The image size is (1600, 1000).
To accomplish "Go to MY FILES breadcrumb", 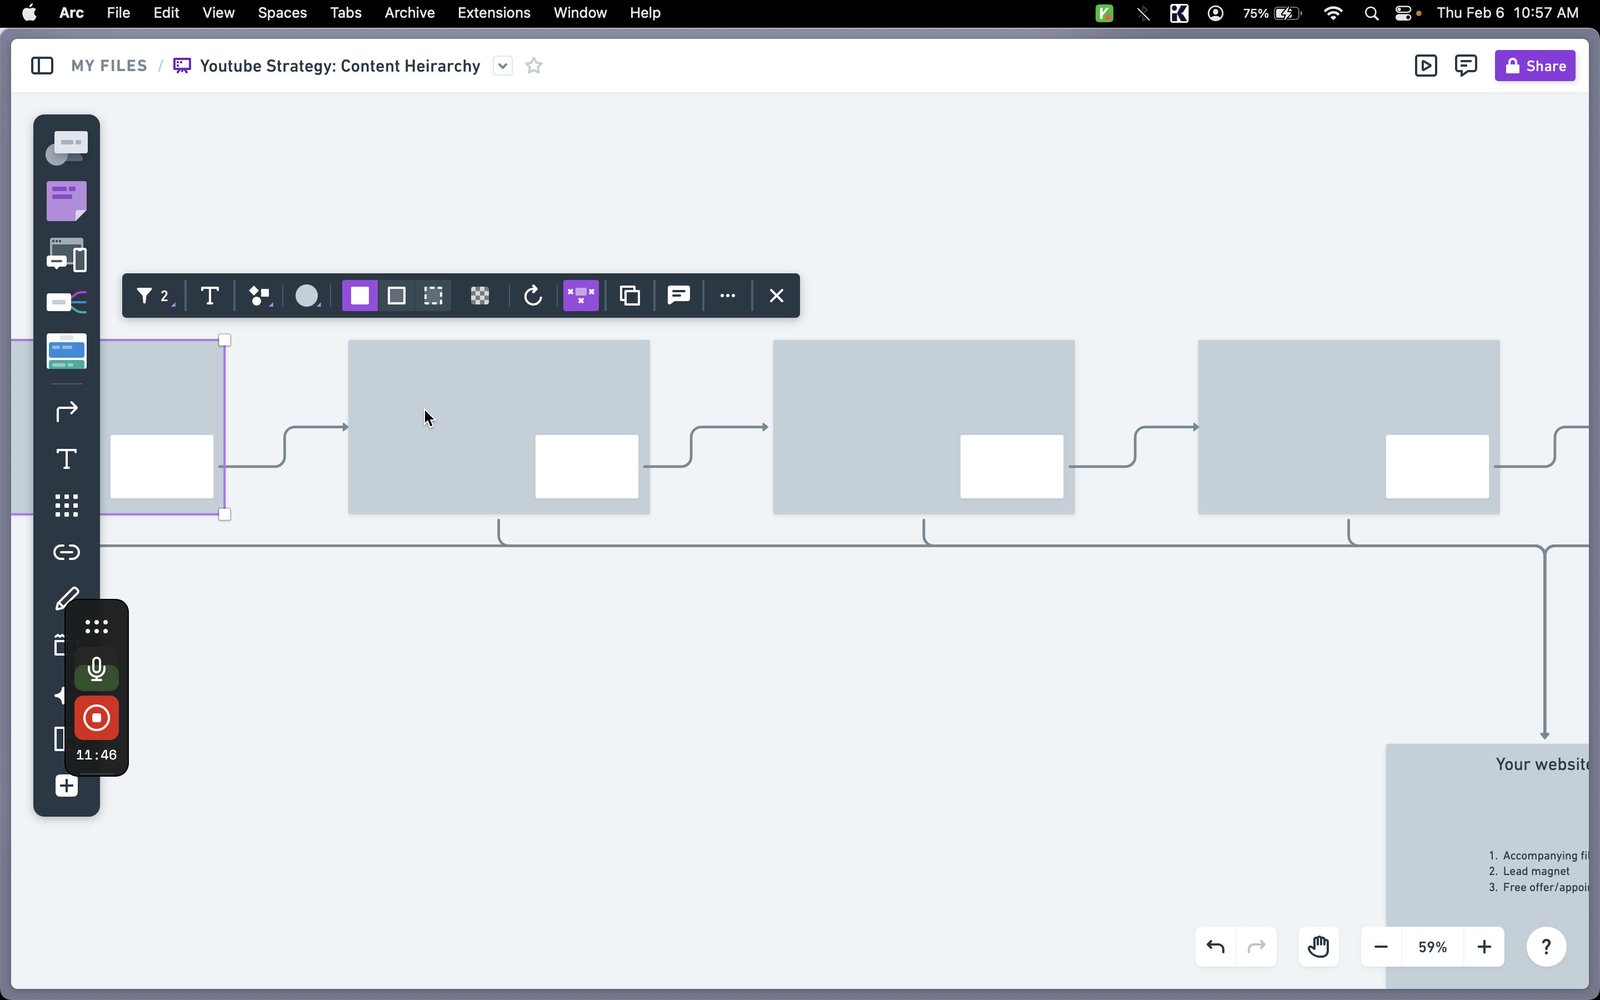I will click(x=109, y=66).
